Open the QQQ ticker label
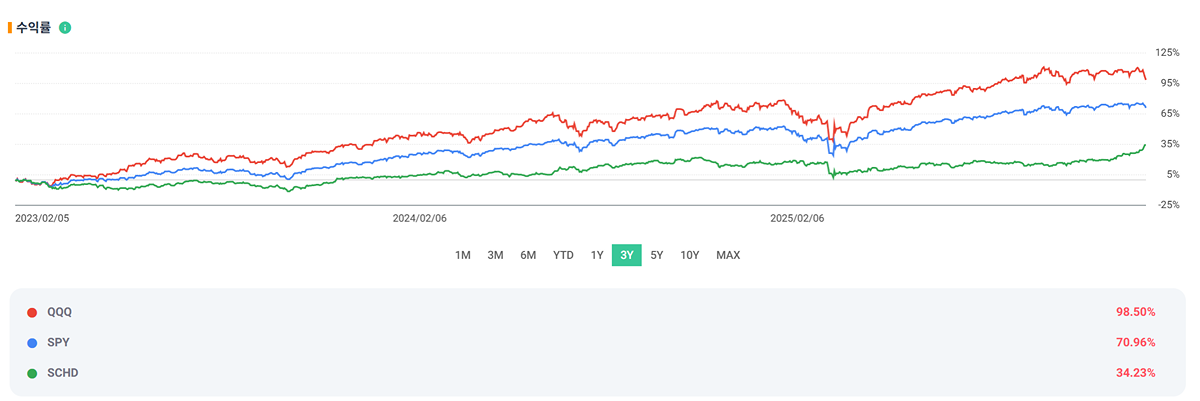The width and height of the screenshot is (1200, 401). point(60,312)
